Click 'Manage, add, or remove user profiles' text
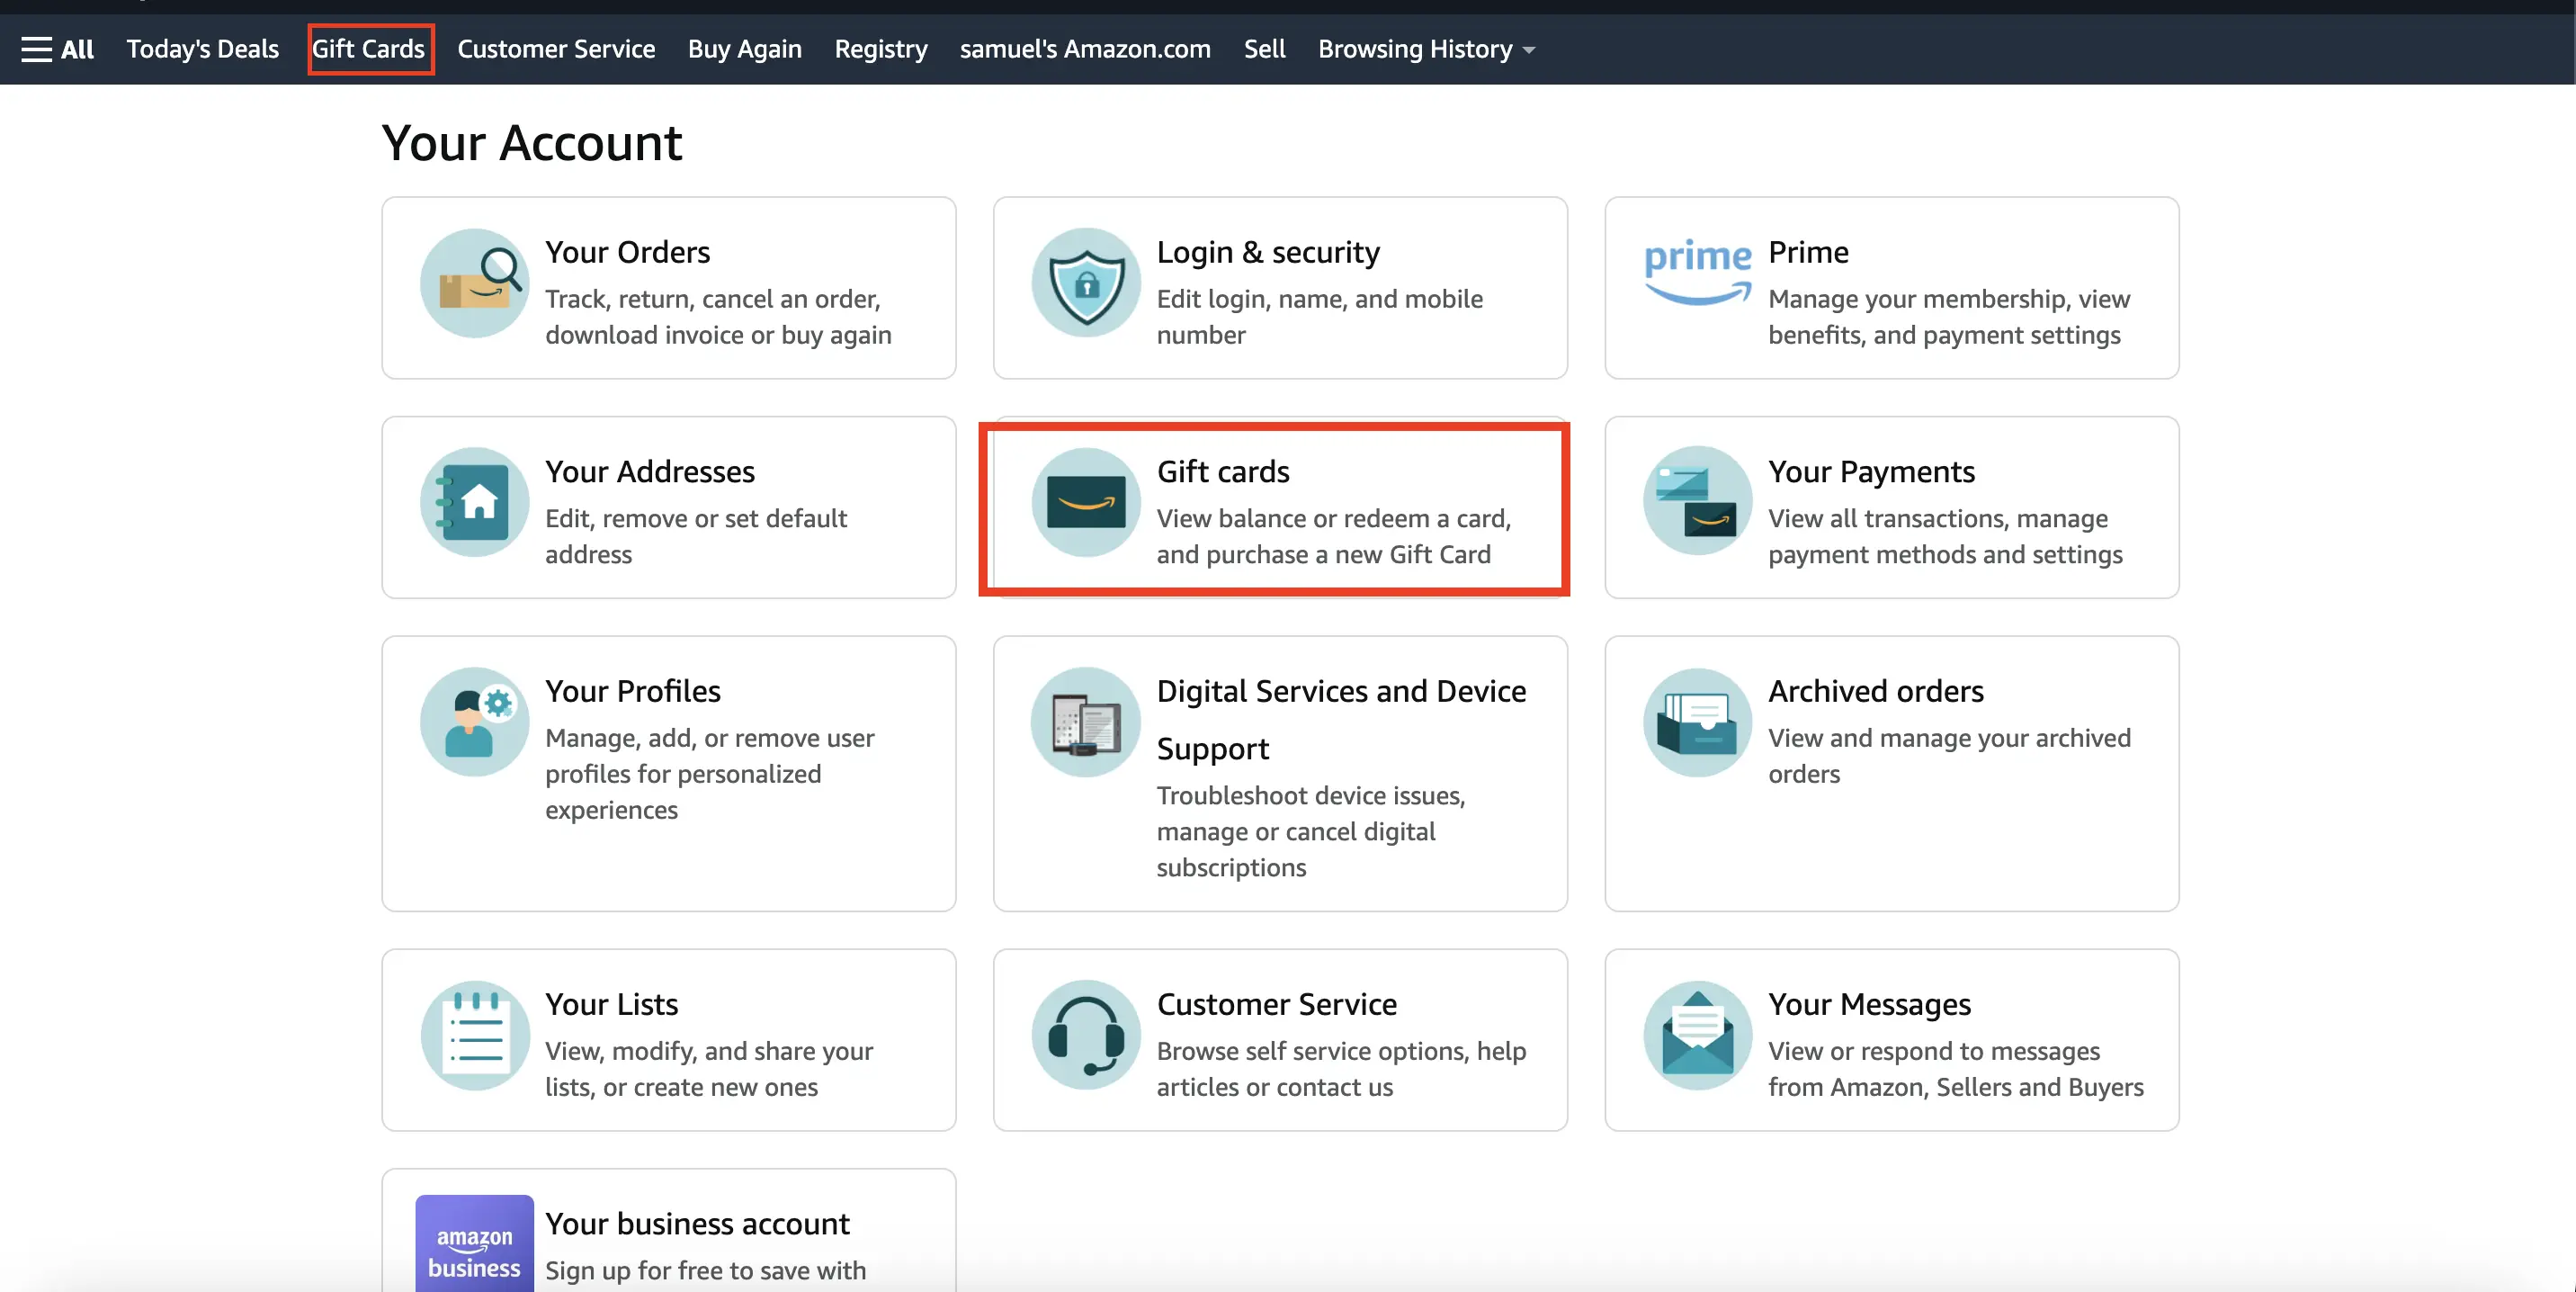 tap(710, 774)
